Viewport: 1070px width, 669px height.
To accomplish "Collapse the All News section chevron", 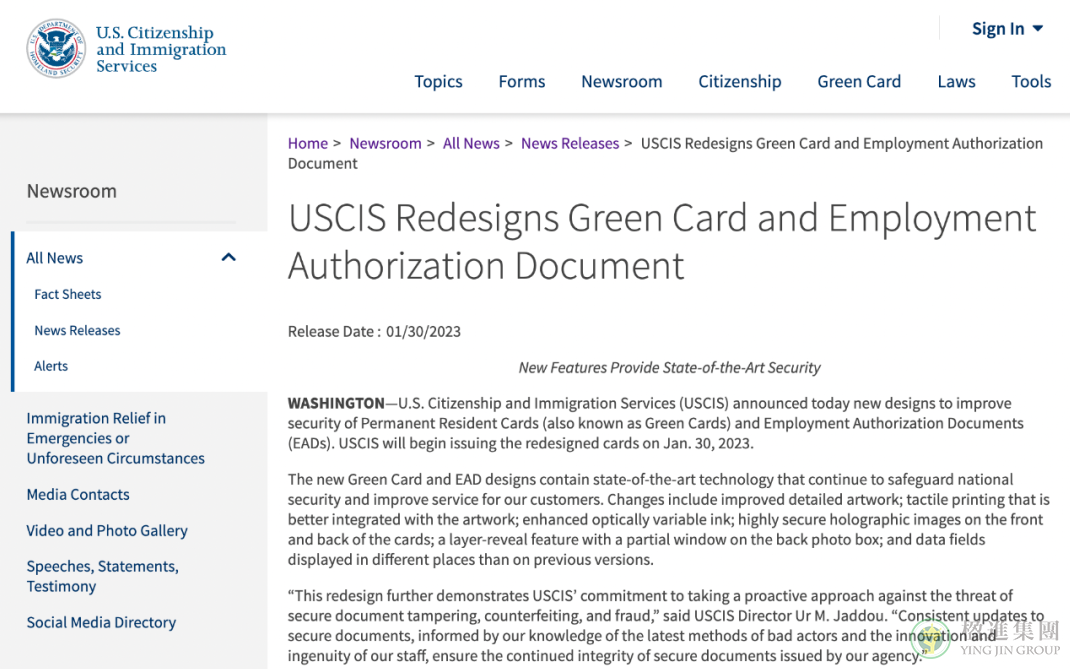I will [x=229, y=257].
